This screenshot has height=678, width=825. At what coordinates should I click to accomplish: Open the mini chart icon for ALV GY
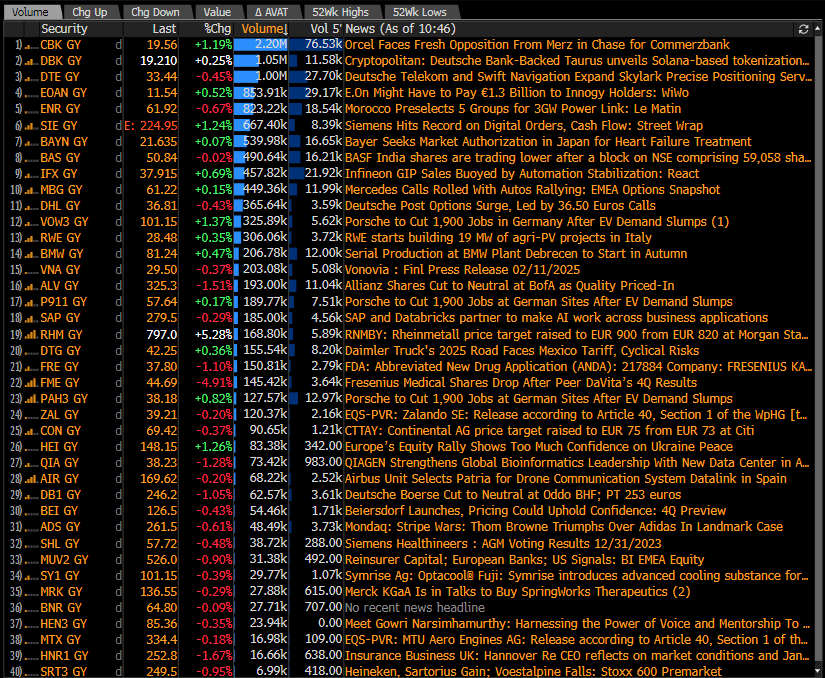tap(32, 286)
